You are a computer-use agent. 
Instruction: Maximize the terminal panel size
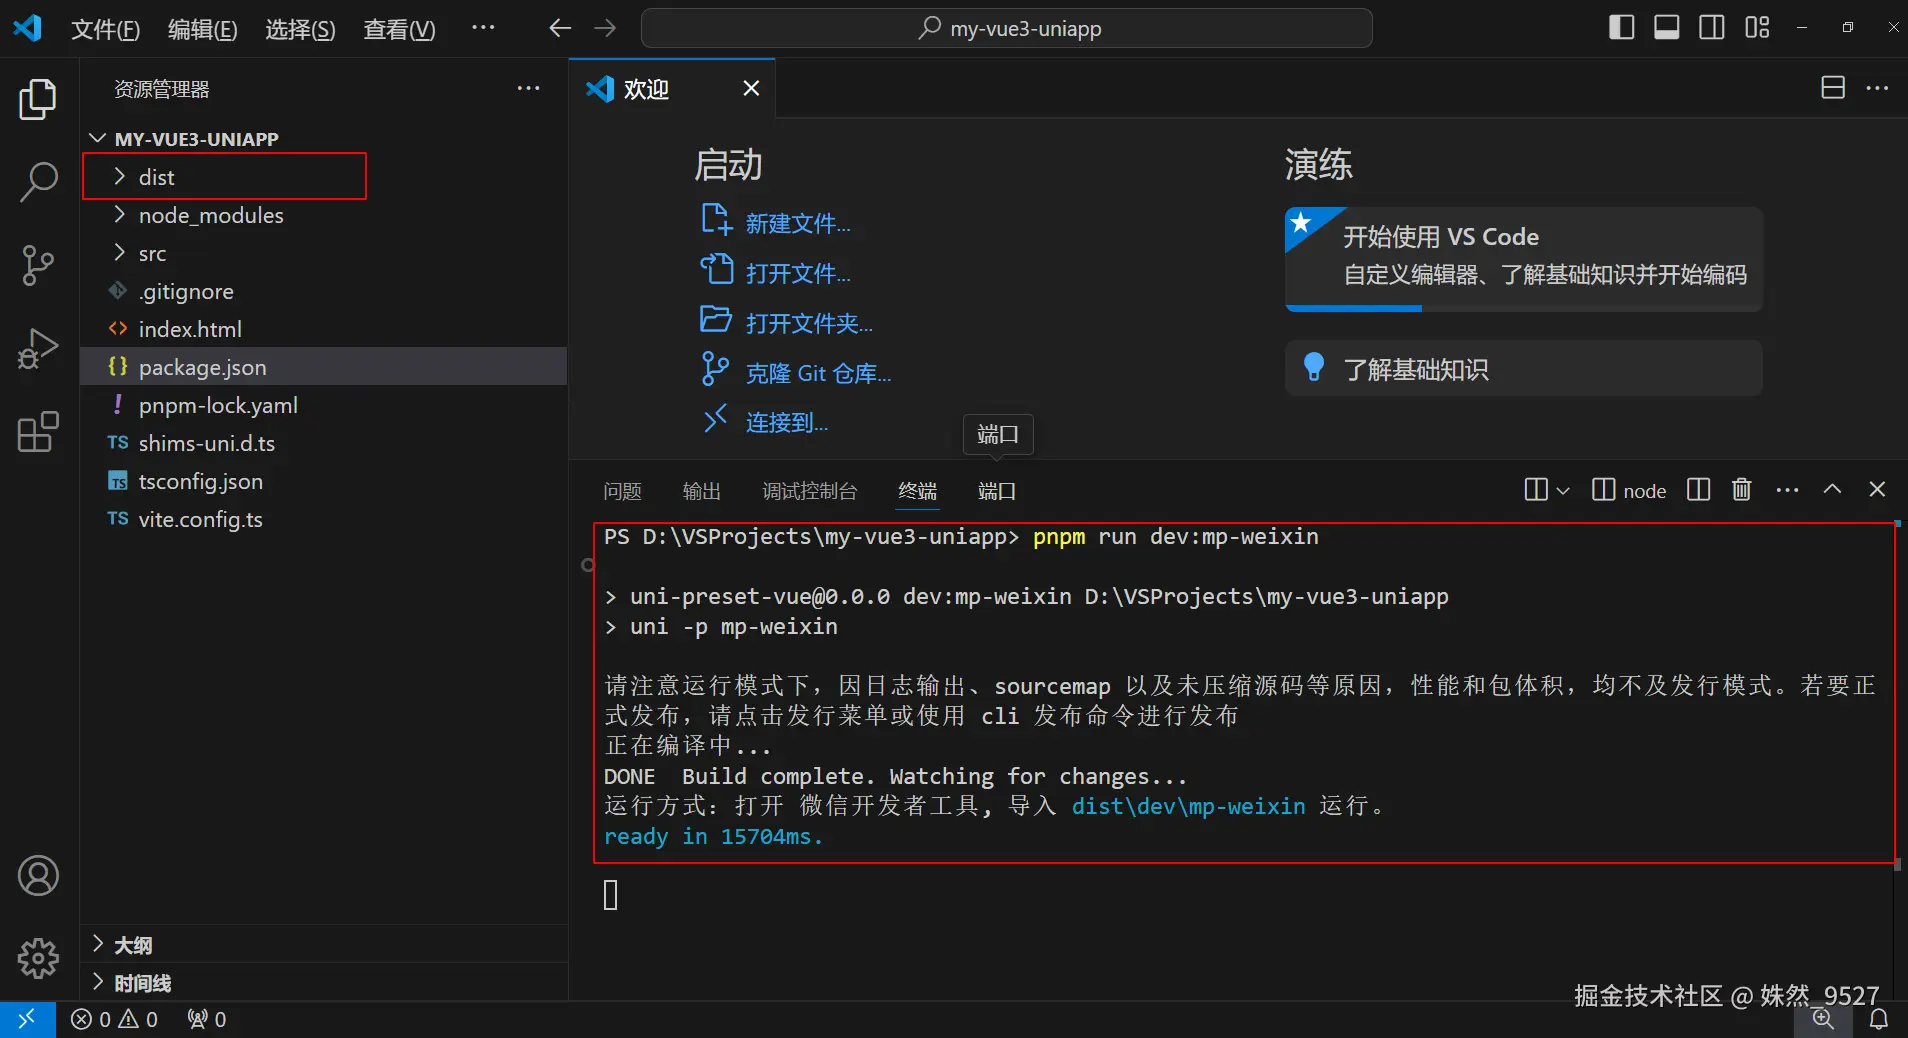[x=1832, y=489]
